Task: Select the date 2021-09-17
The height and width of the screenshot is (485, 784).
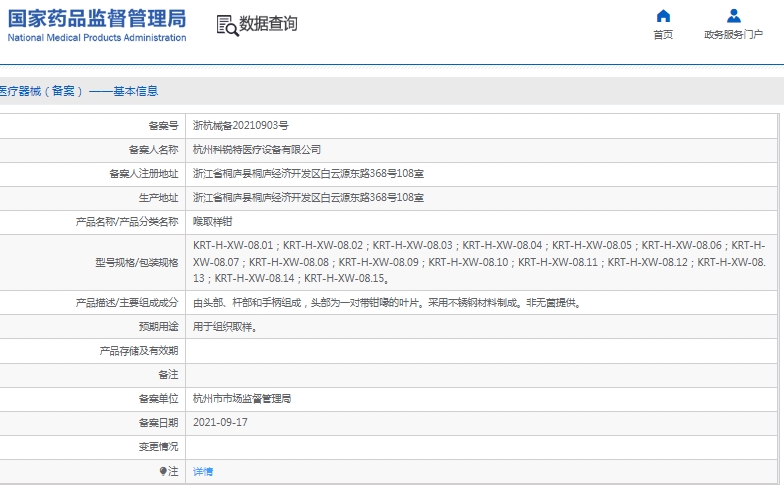Action: click(x=220, y=422)
